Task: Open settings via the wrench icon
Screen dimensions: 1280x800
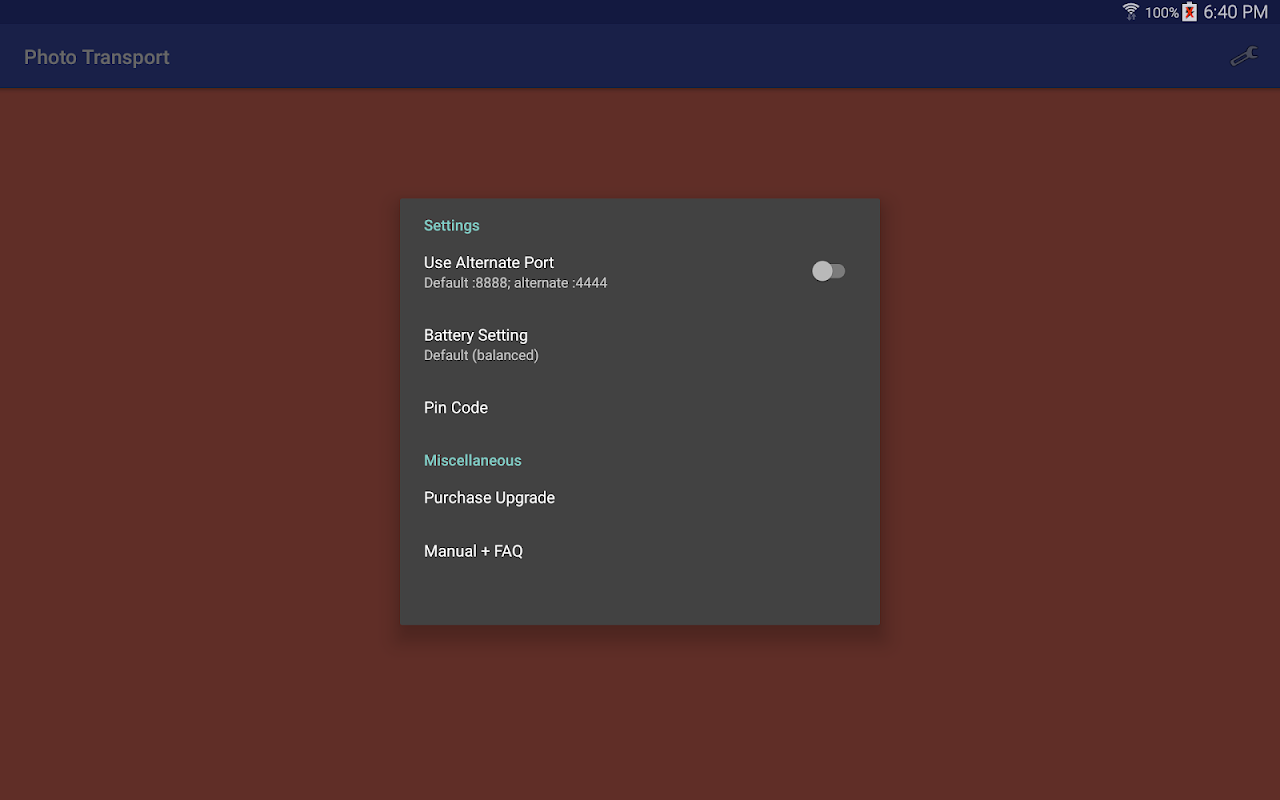Action: 1244,57
